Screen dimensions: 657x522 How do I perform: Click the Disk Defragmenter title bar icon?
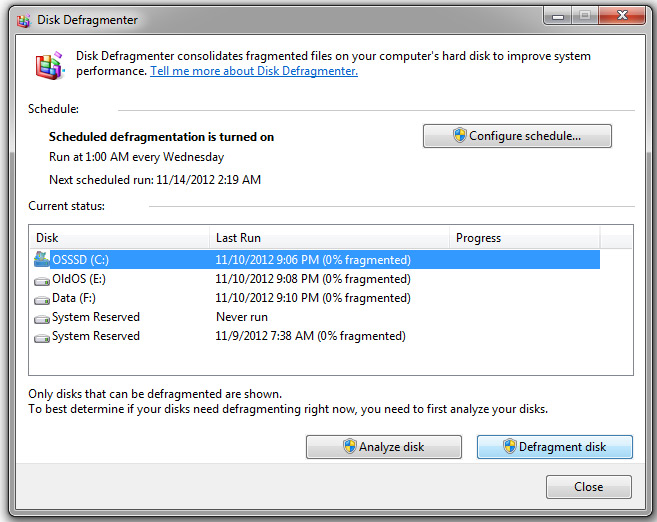click(23, 20)
